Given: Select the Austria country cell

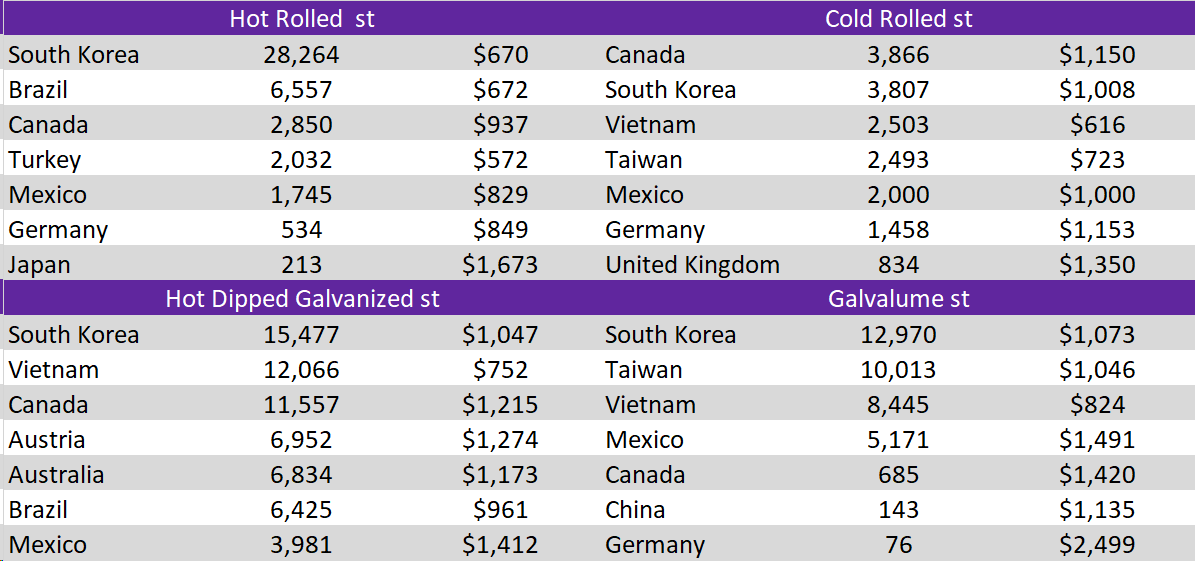Looking at the screenshot, I should (47, 440).
